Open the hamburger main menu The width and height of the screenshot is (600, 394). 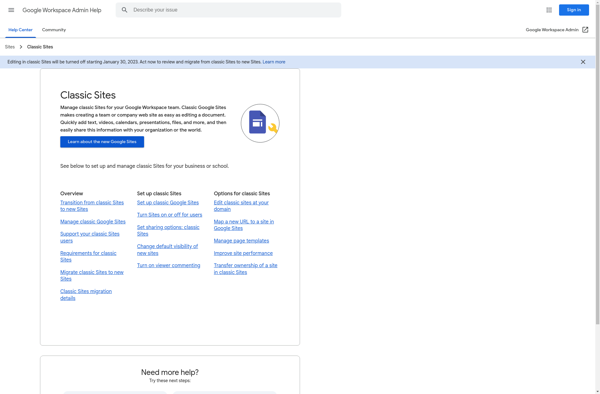tap(11, 10)
